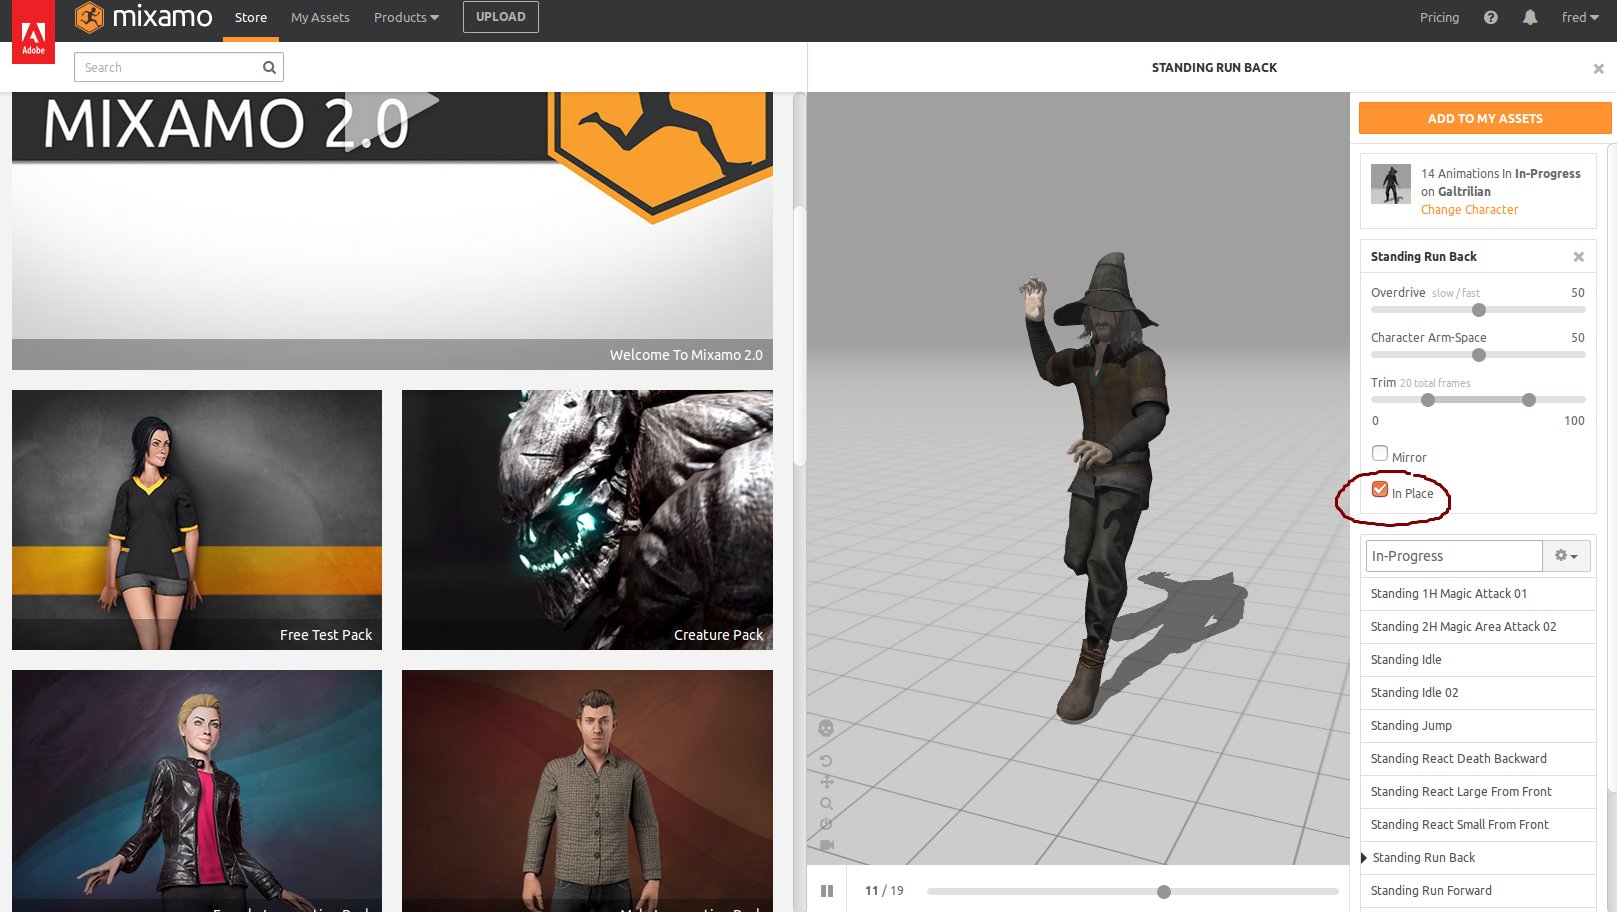Adjust the Overdrive slider handle

pos(1479,310)
